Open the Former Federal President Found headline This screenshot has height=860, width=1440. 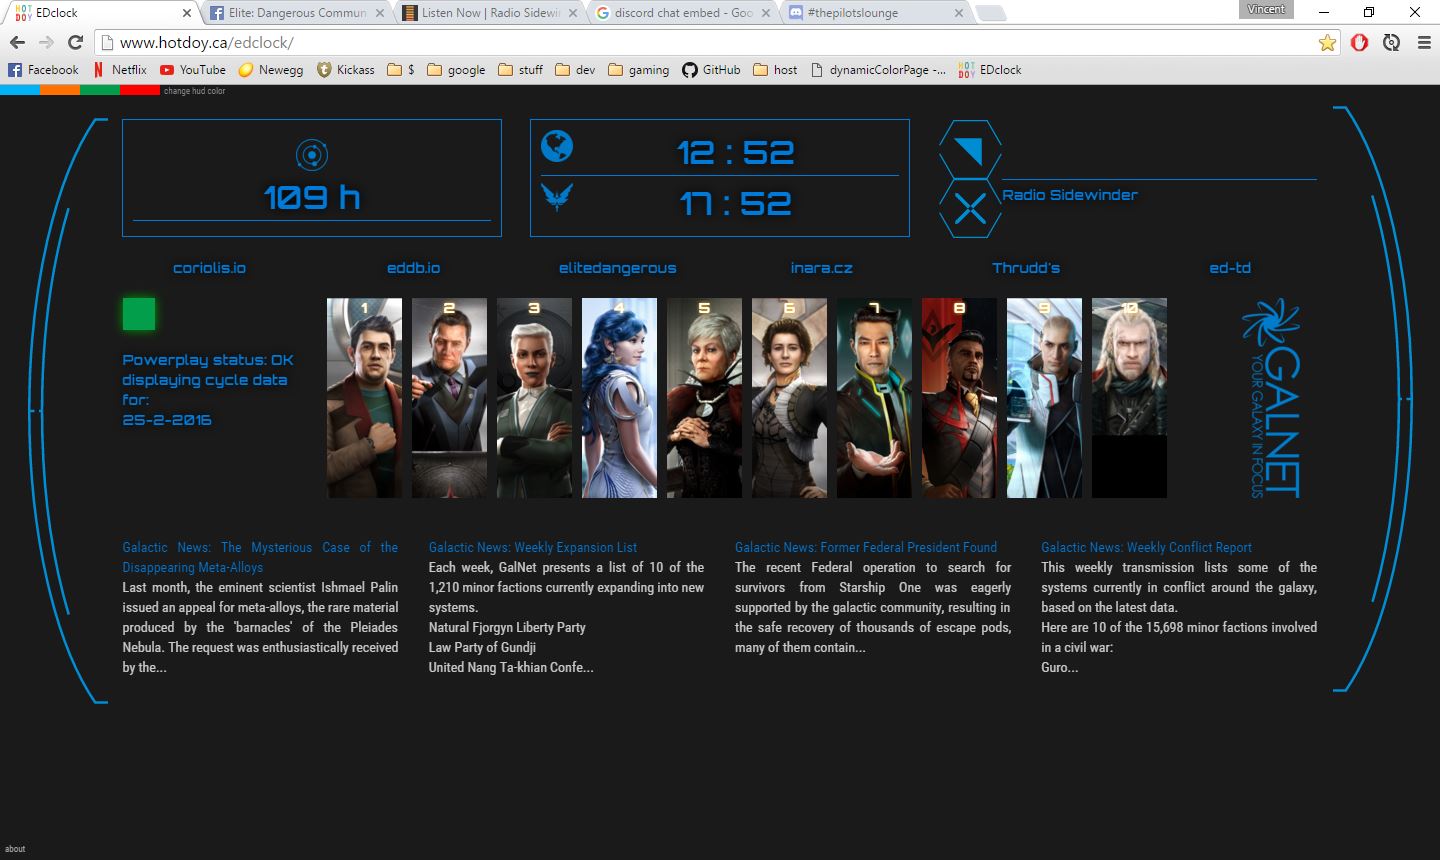click(x=866, y=547)
